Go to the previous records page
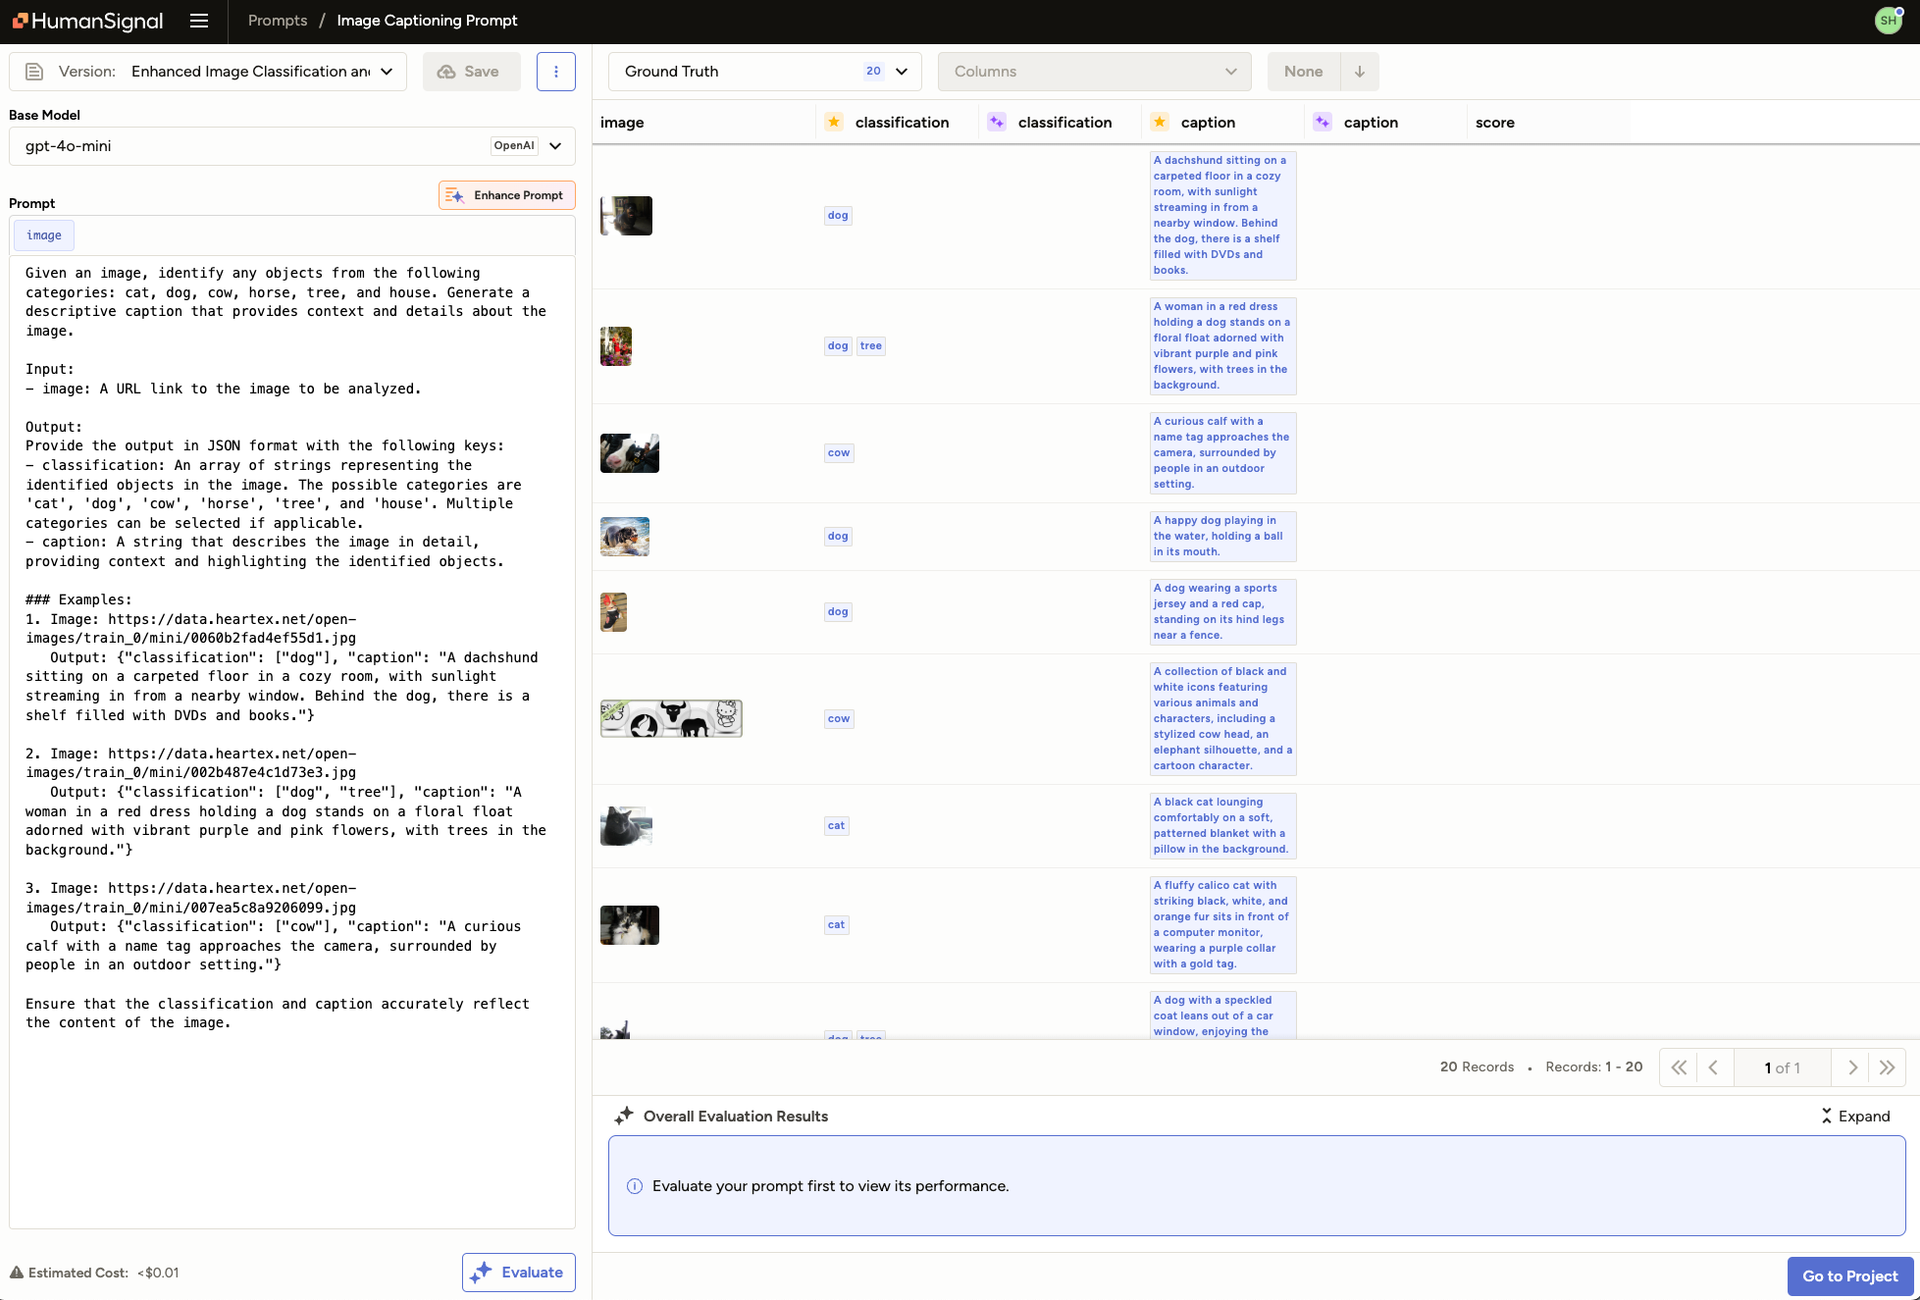The height and width of the screenshot is (1300, 1920). click(1713, 1067)
